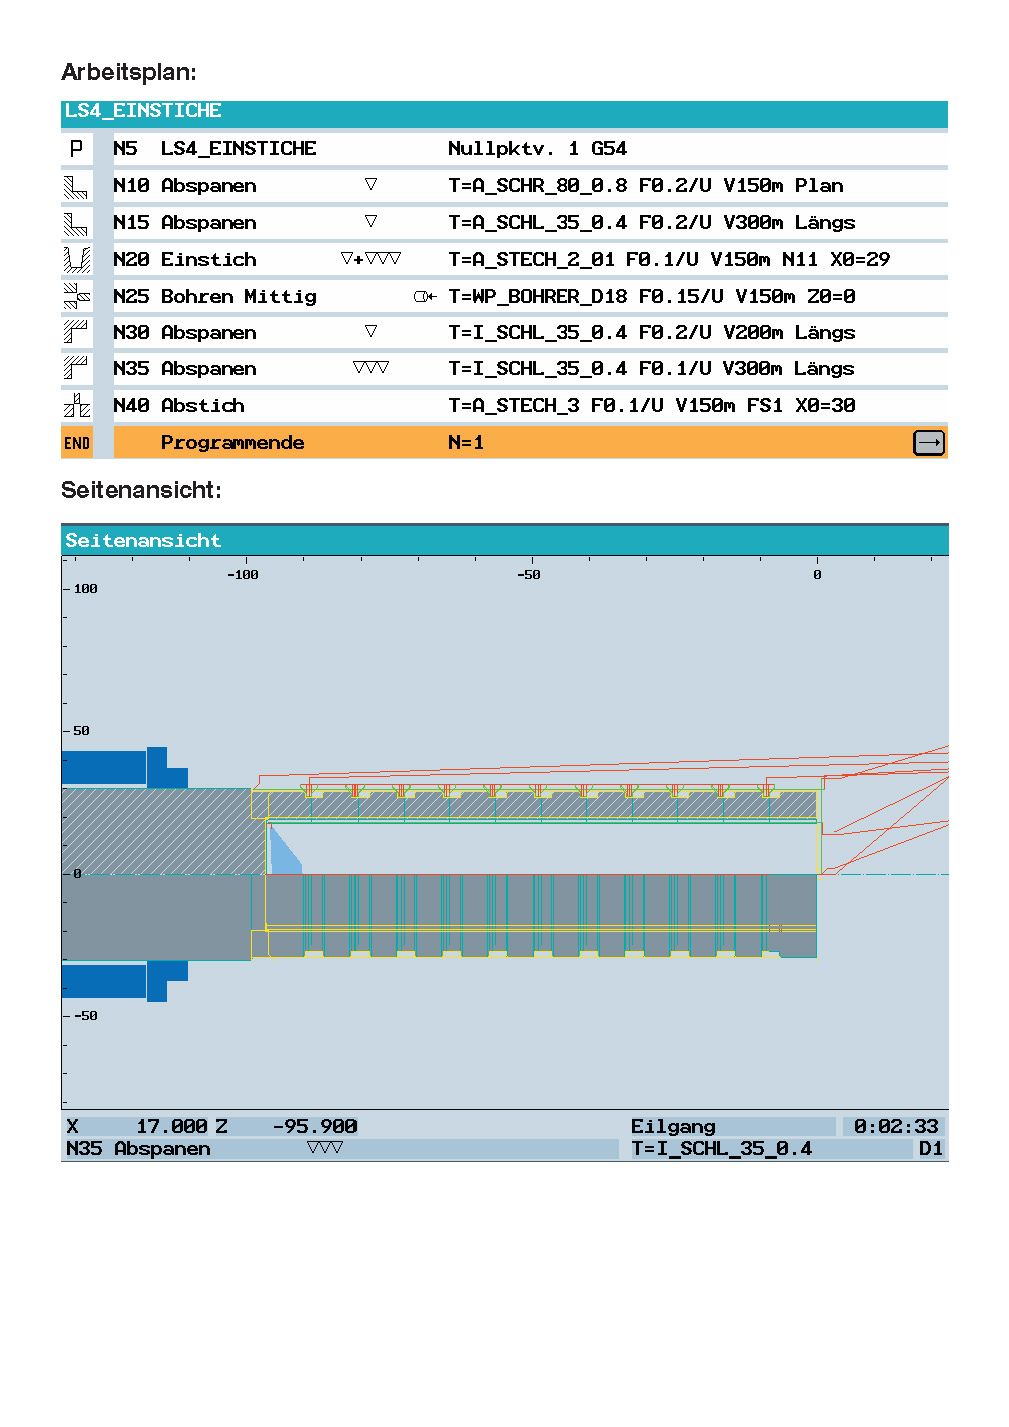
Task: Select step N40 Abstich
Action: (x=504, y=406)
